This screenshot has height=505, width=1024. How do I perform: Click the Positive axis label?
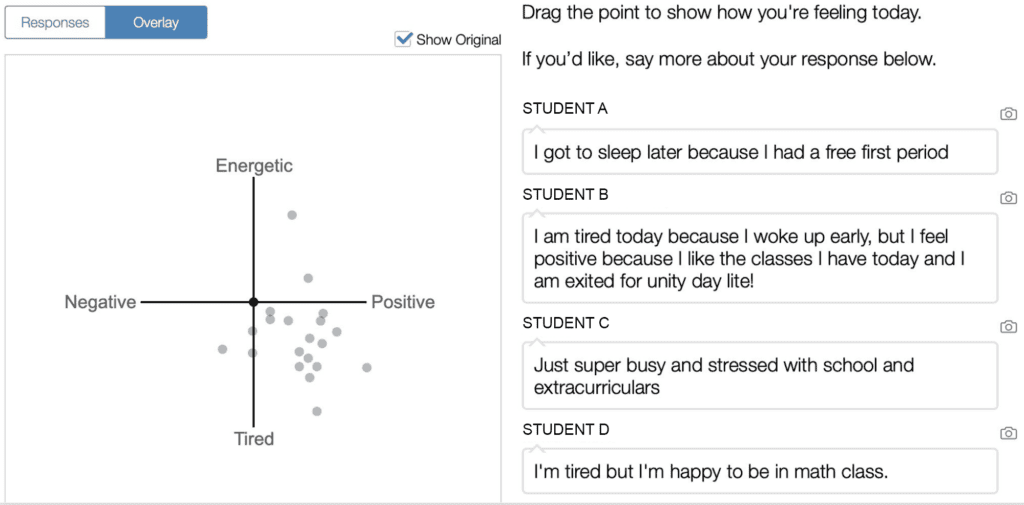403,302
